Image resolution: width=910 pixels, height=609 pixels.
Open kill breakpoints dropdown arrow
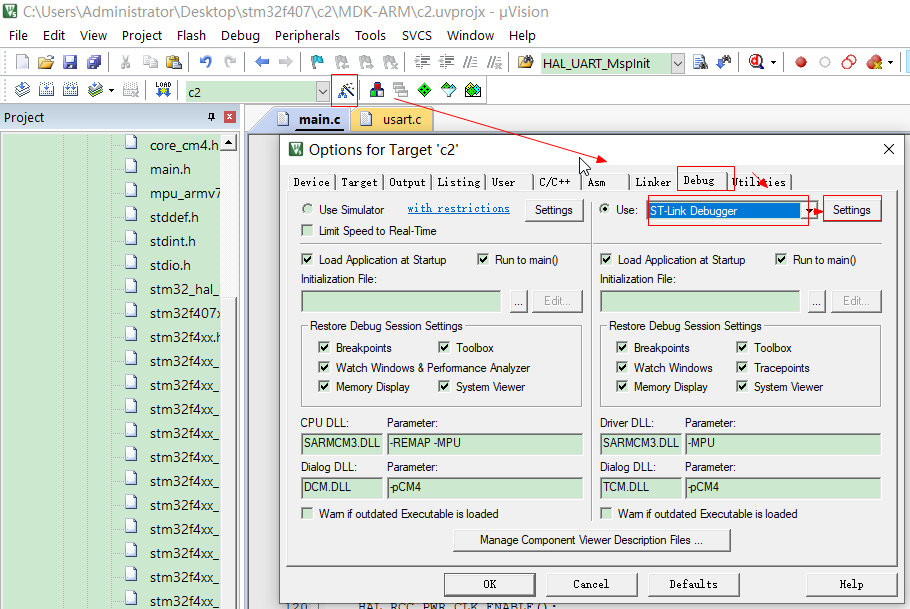tap(890, 62)
